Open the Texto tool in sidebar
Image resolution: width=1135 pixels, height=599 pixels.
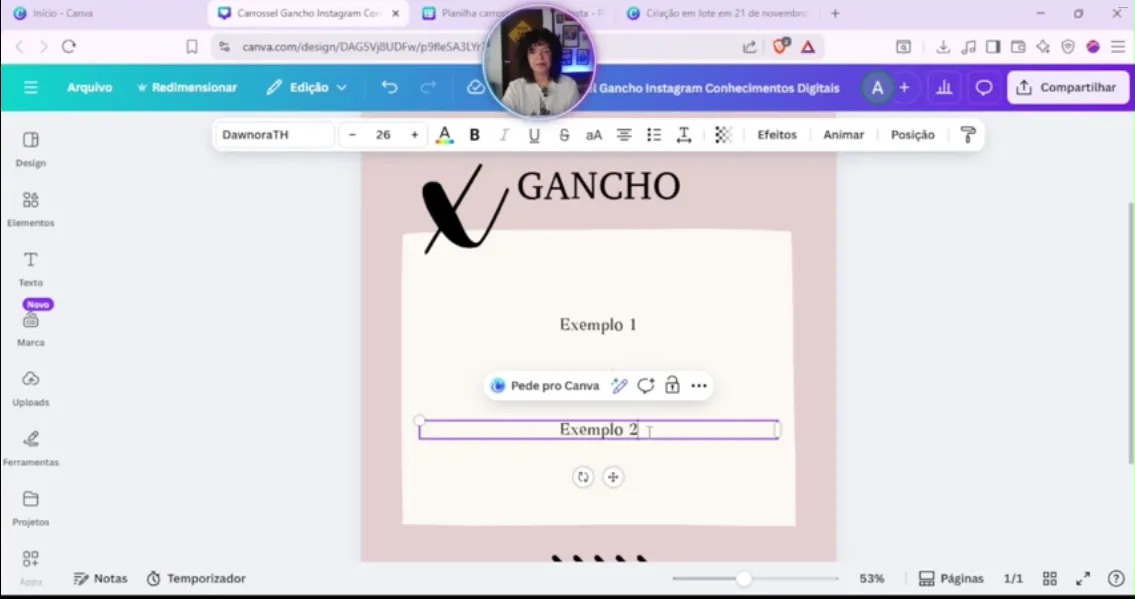pos(30,268)
